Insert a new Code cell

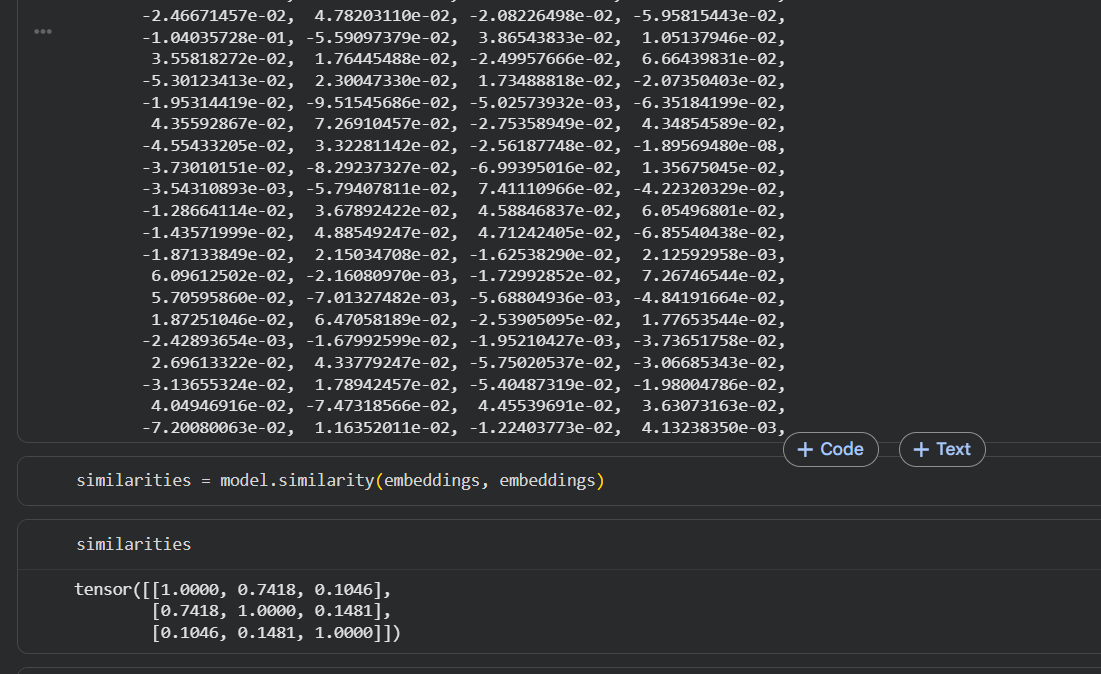[831, 449]
